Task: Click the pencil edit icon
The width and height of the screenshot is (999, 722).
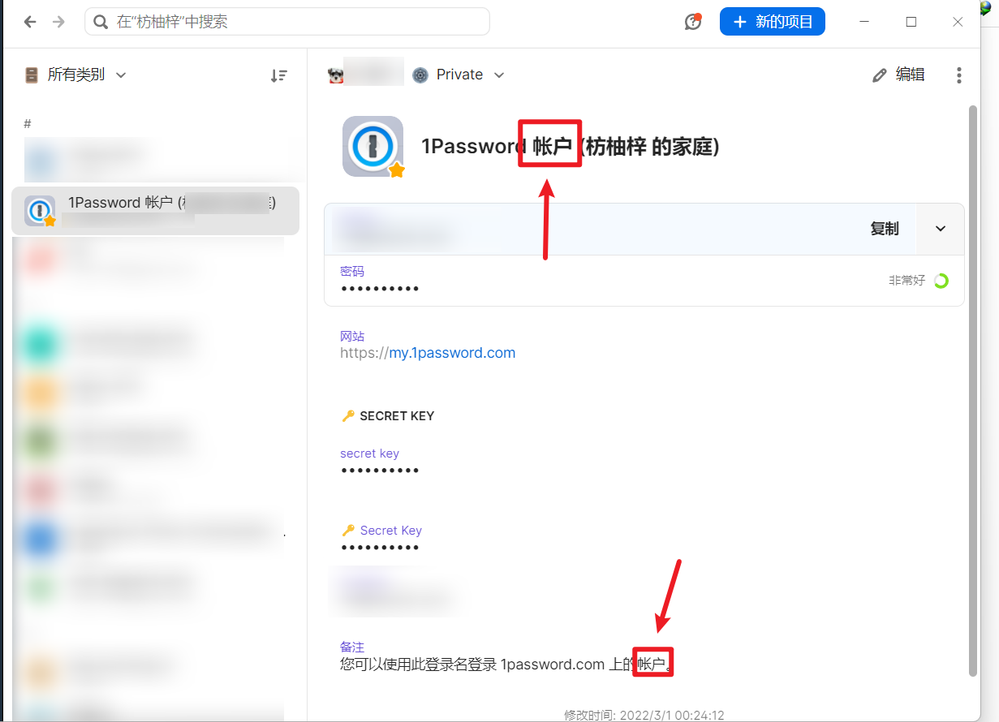Action: (880, 75)
